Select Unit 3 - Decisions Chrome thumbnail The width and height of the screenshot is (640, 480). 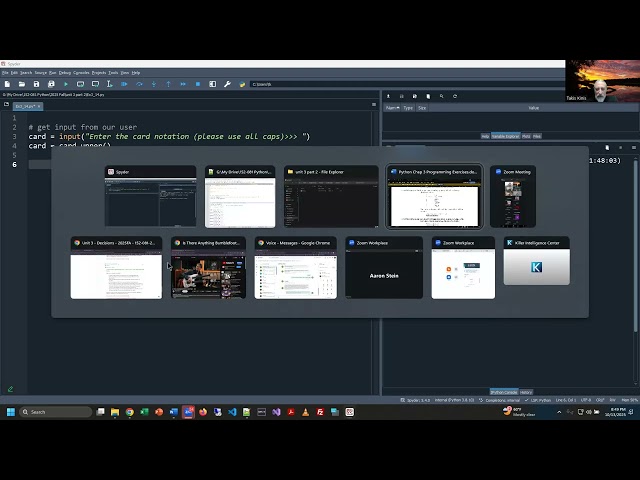(x=116, y=268)
